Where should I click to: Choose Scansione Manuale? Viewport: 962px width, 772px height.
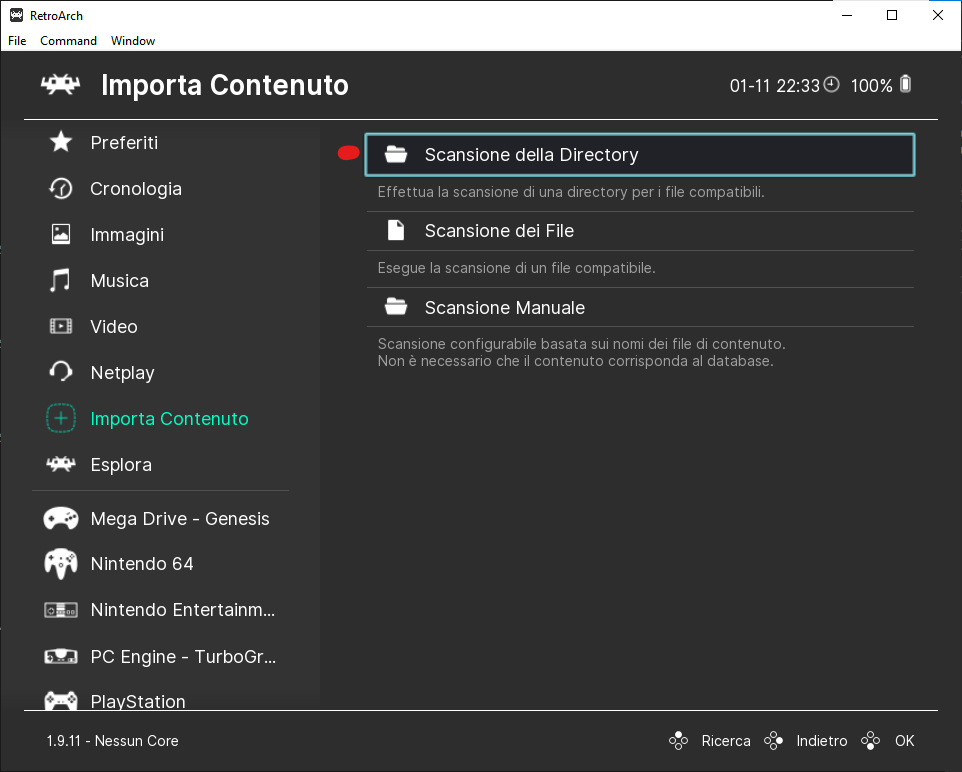[640, 307]
